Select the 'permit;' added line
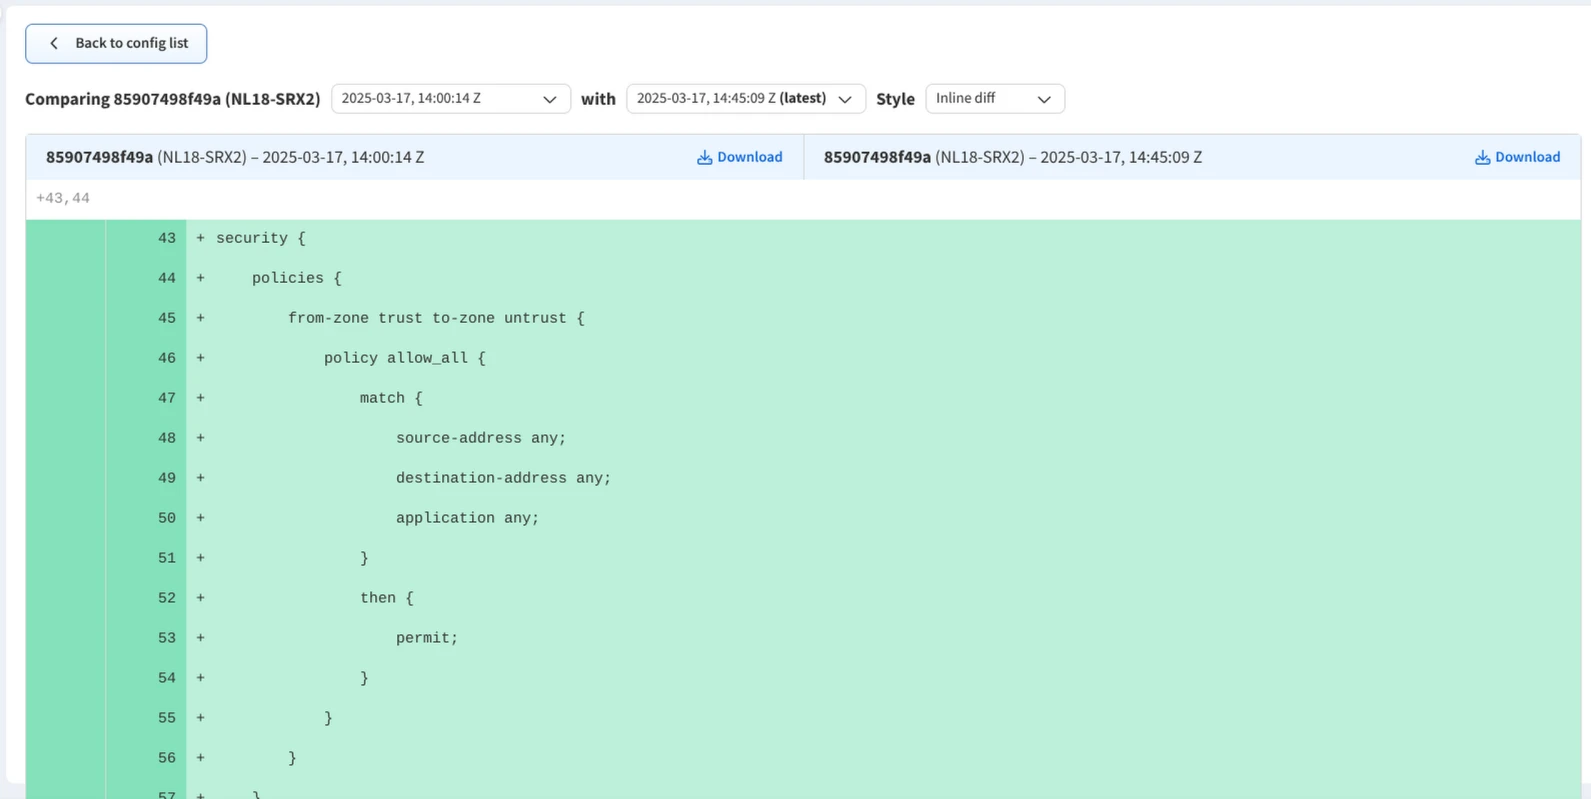The width and height of the screenshot is (1591, 799). coord(426,638)
